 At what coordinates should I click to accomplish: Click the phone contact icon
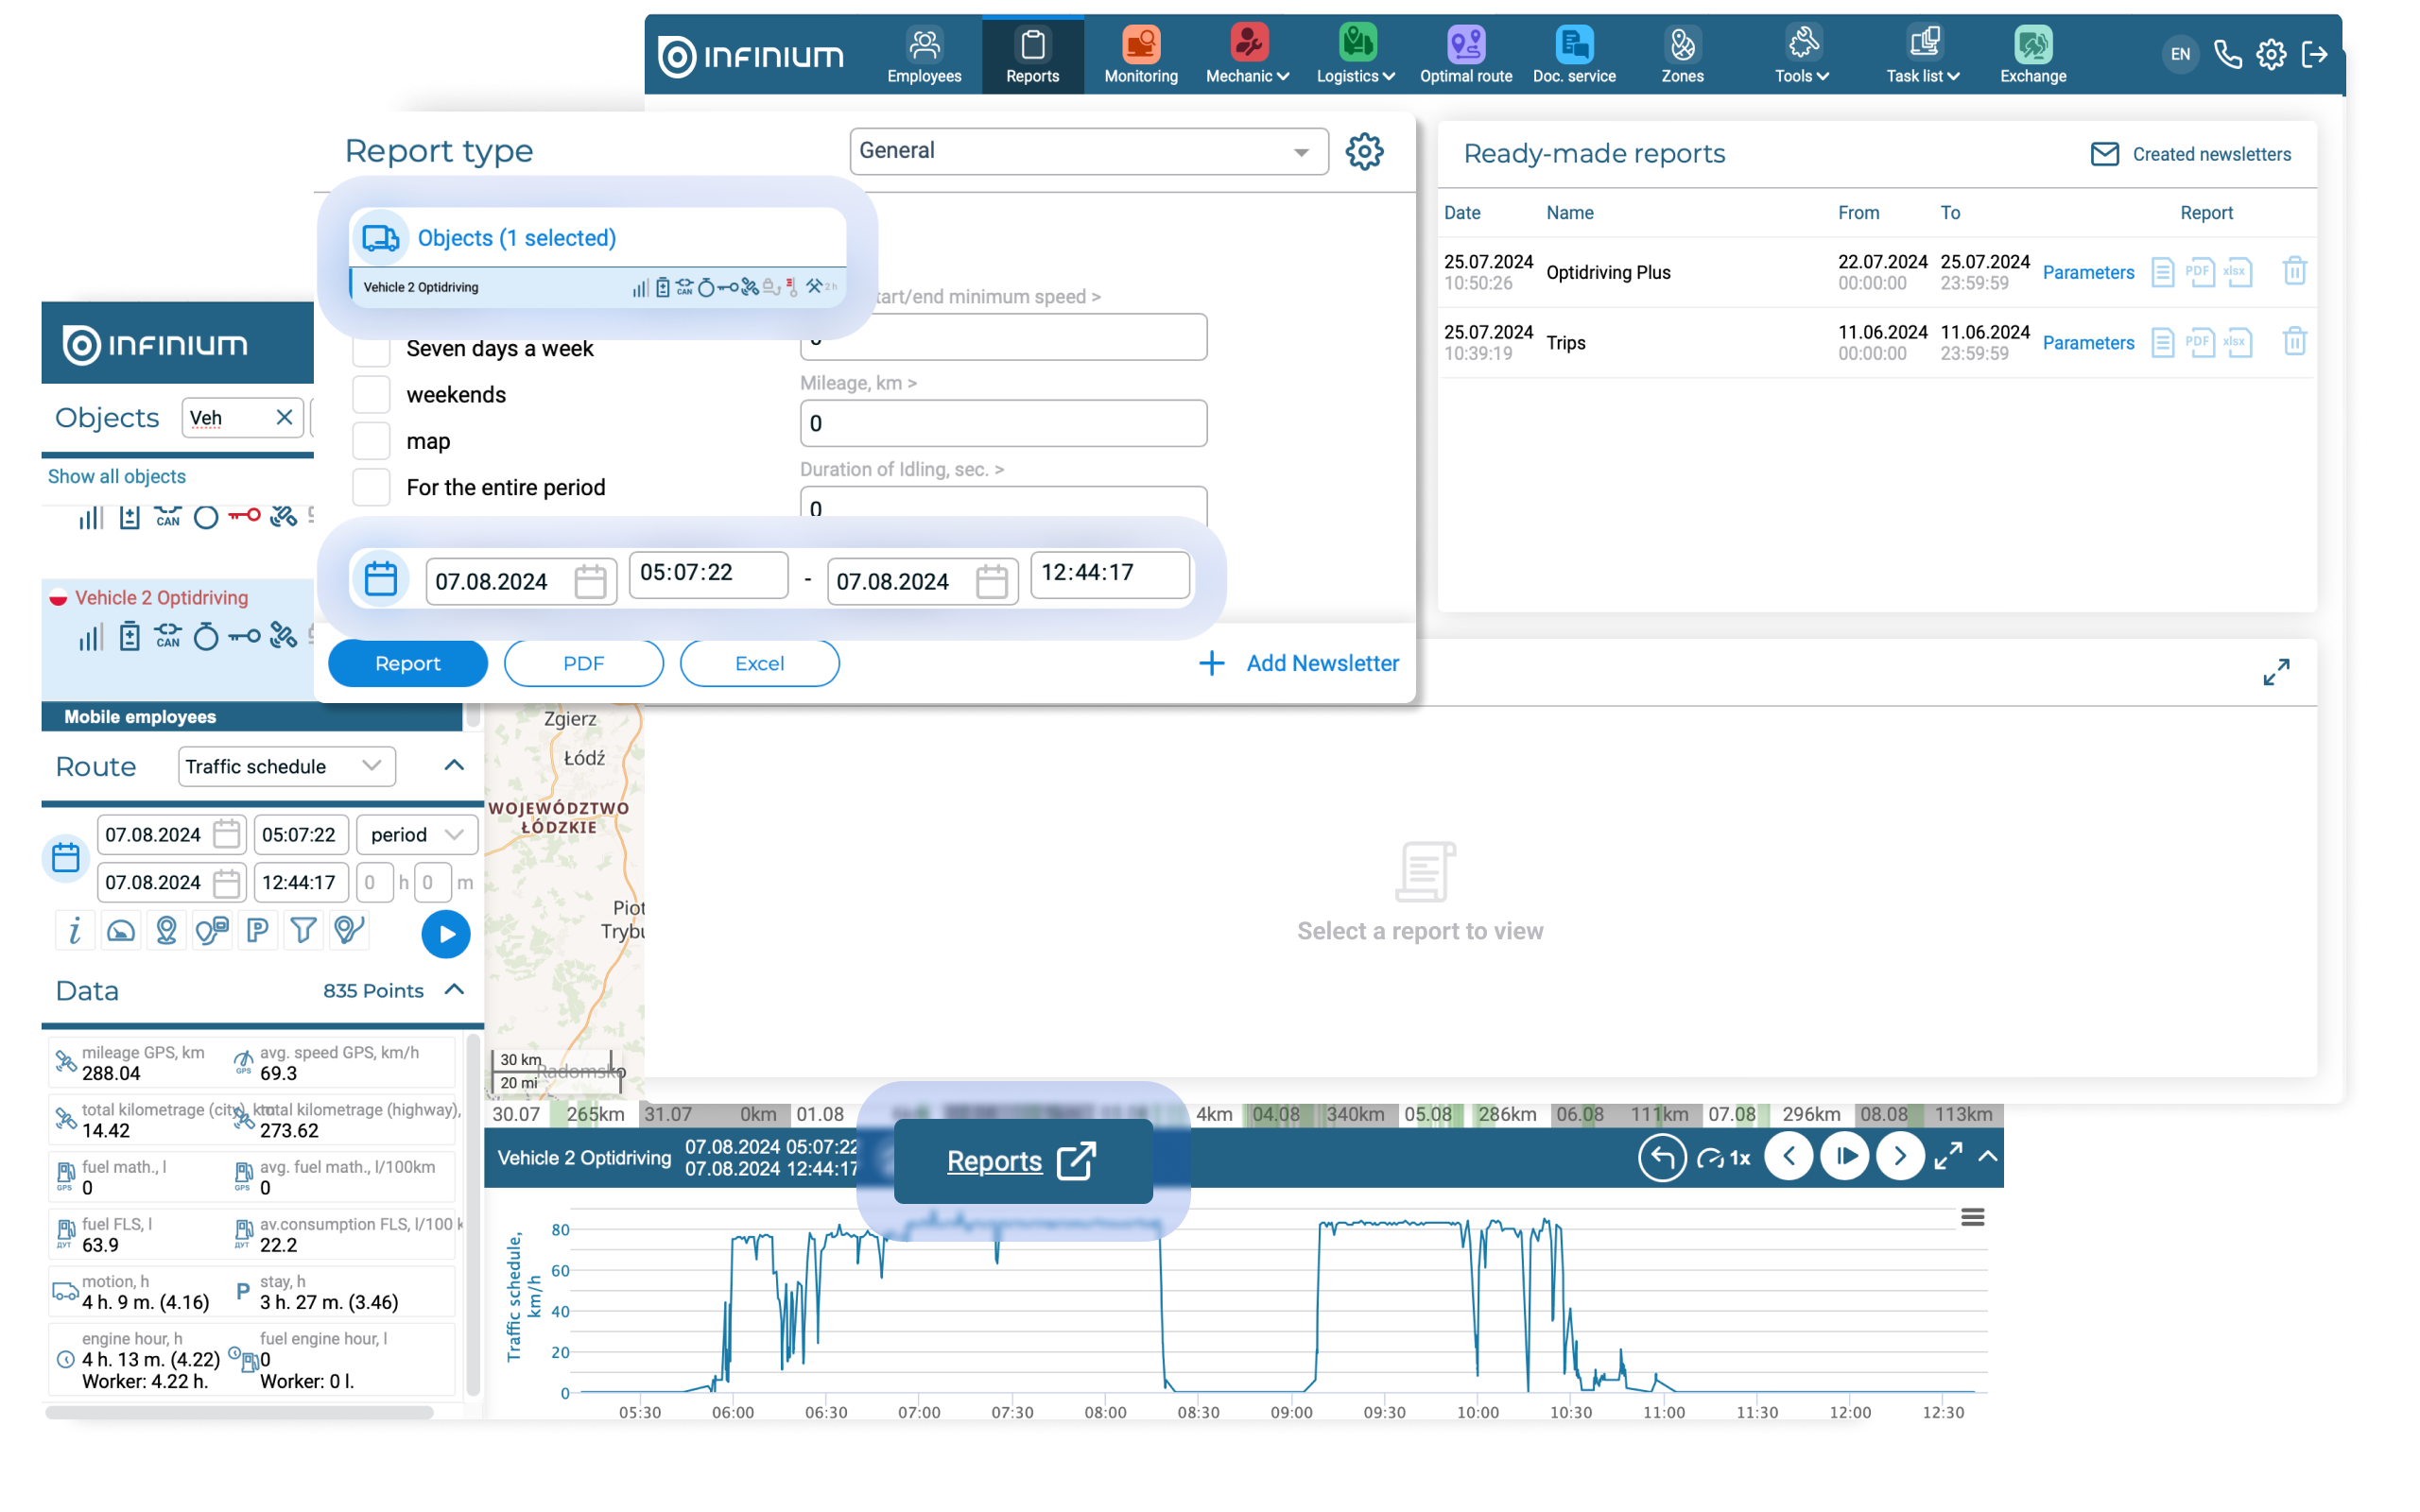click(2227, 54)
